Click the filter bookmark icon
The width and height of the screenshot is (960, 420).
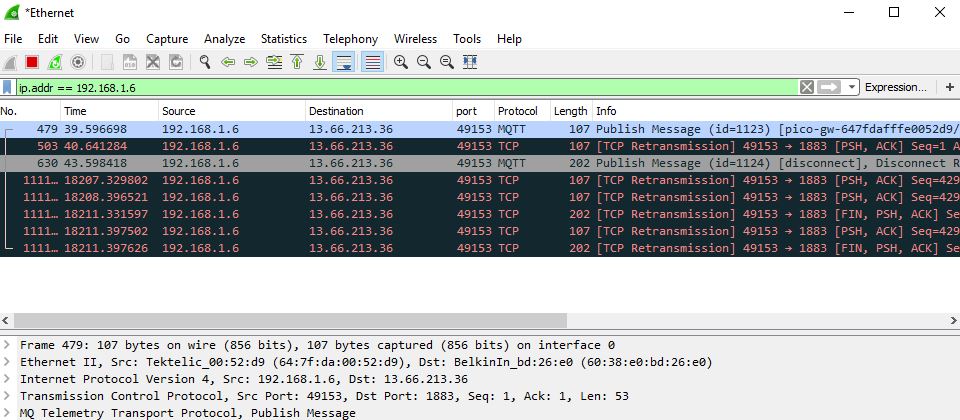[7, 88]
